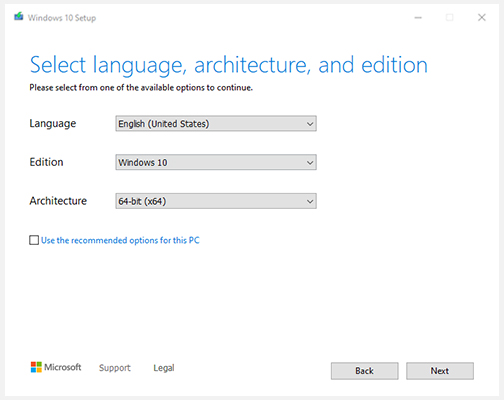Click the Windows 10 edition field
Viewport: 504px width, 400px height.
(216, 162)
